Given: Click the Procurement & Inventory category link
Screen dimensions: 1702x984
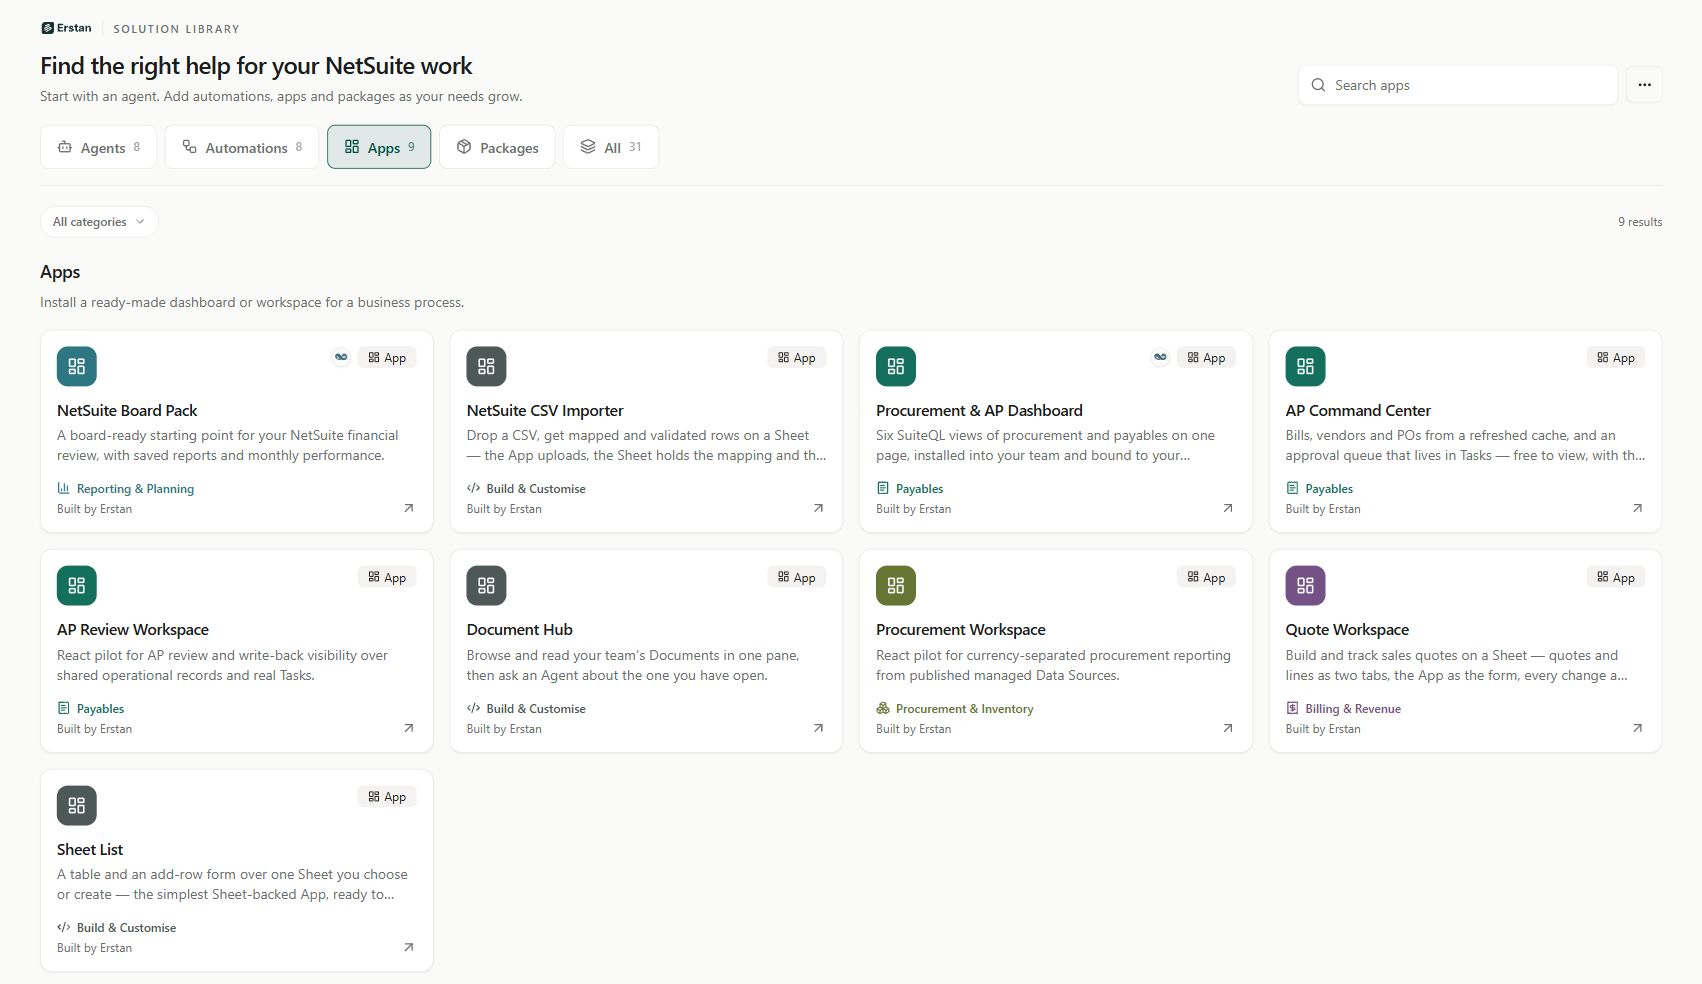Looking at the screenshot, I should [955, 709].
